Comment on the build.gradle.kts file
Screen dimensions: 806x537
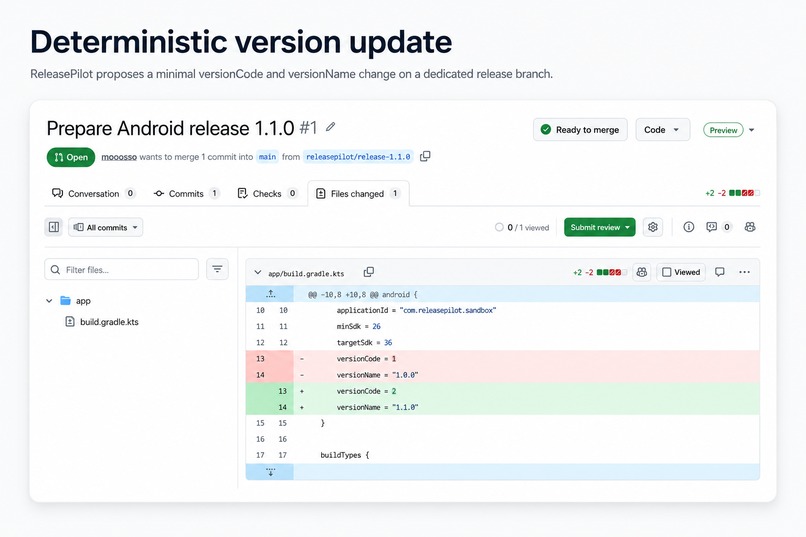point(720,272)
